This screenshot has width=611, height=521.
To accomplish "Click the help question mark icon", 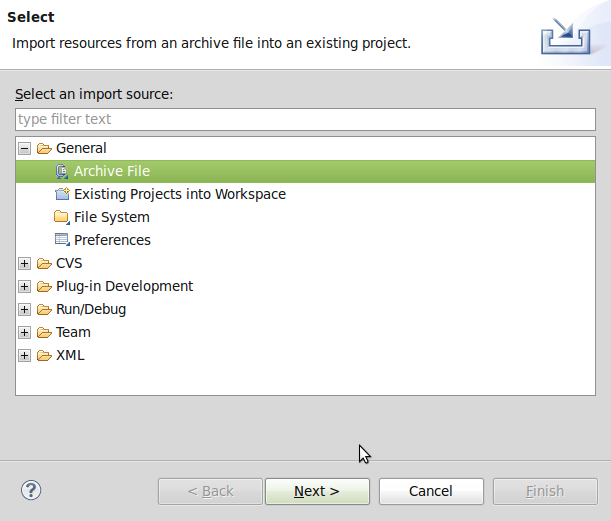I will click(31, 490).
